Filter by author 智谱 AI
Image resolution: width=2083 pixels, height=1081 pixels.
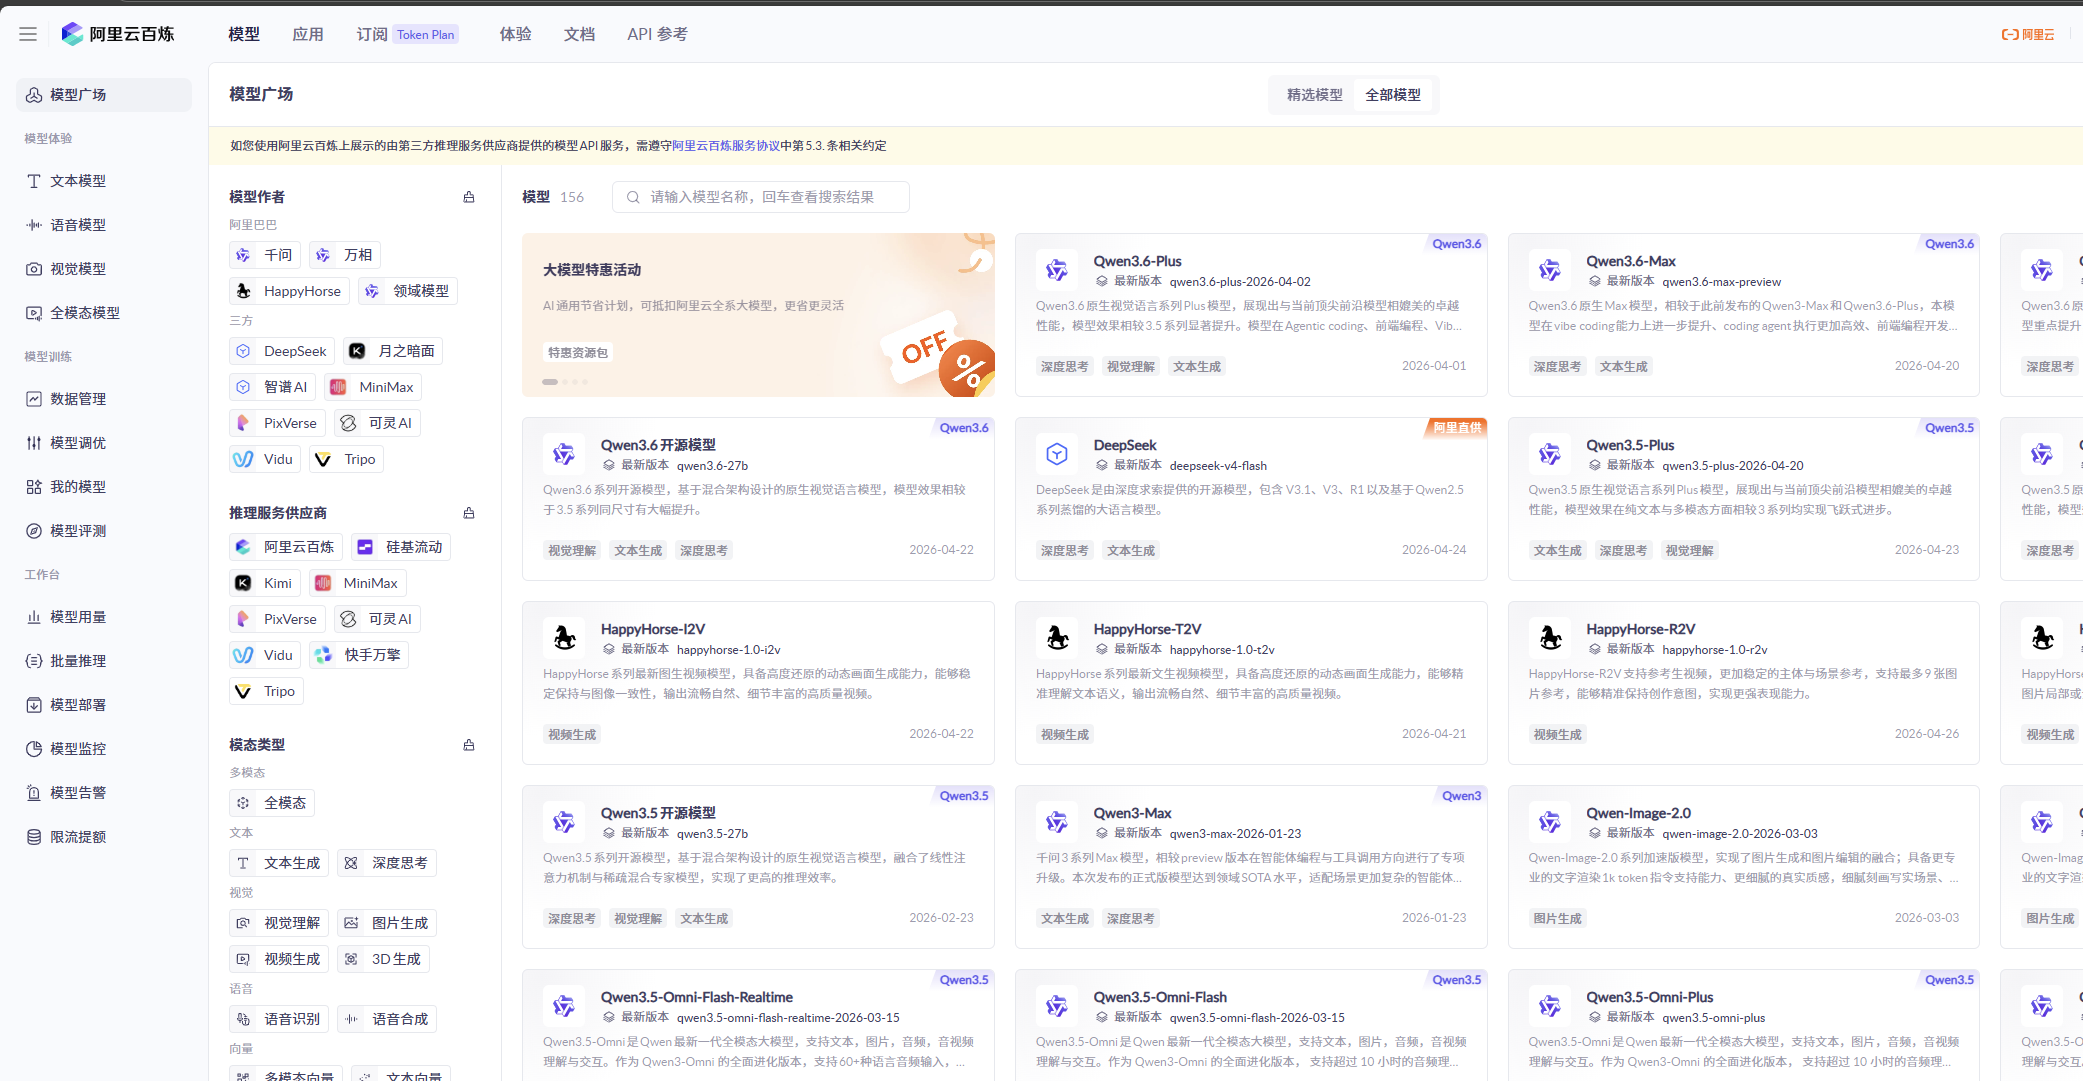click(x=273, y=387)
